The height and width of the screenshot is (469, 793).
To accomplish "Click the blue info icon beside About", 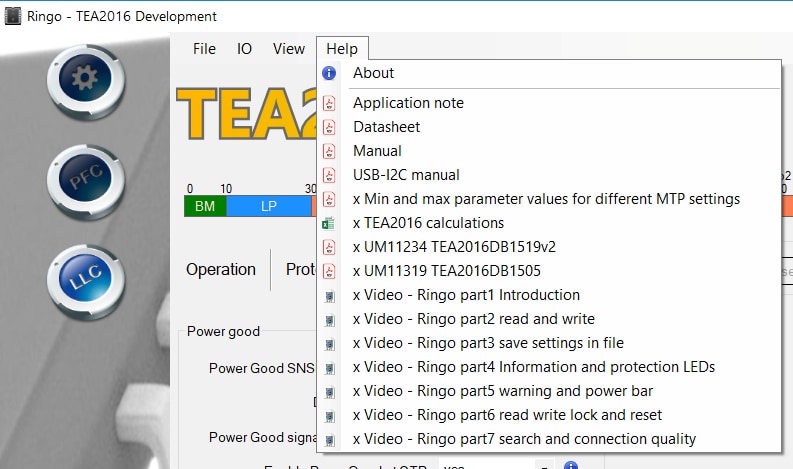I will coord(329,73).
